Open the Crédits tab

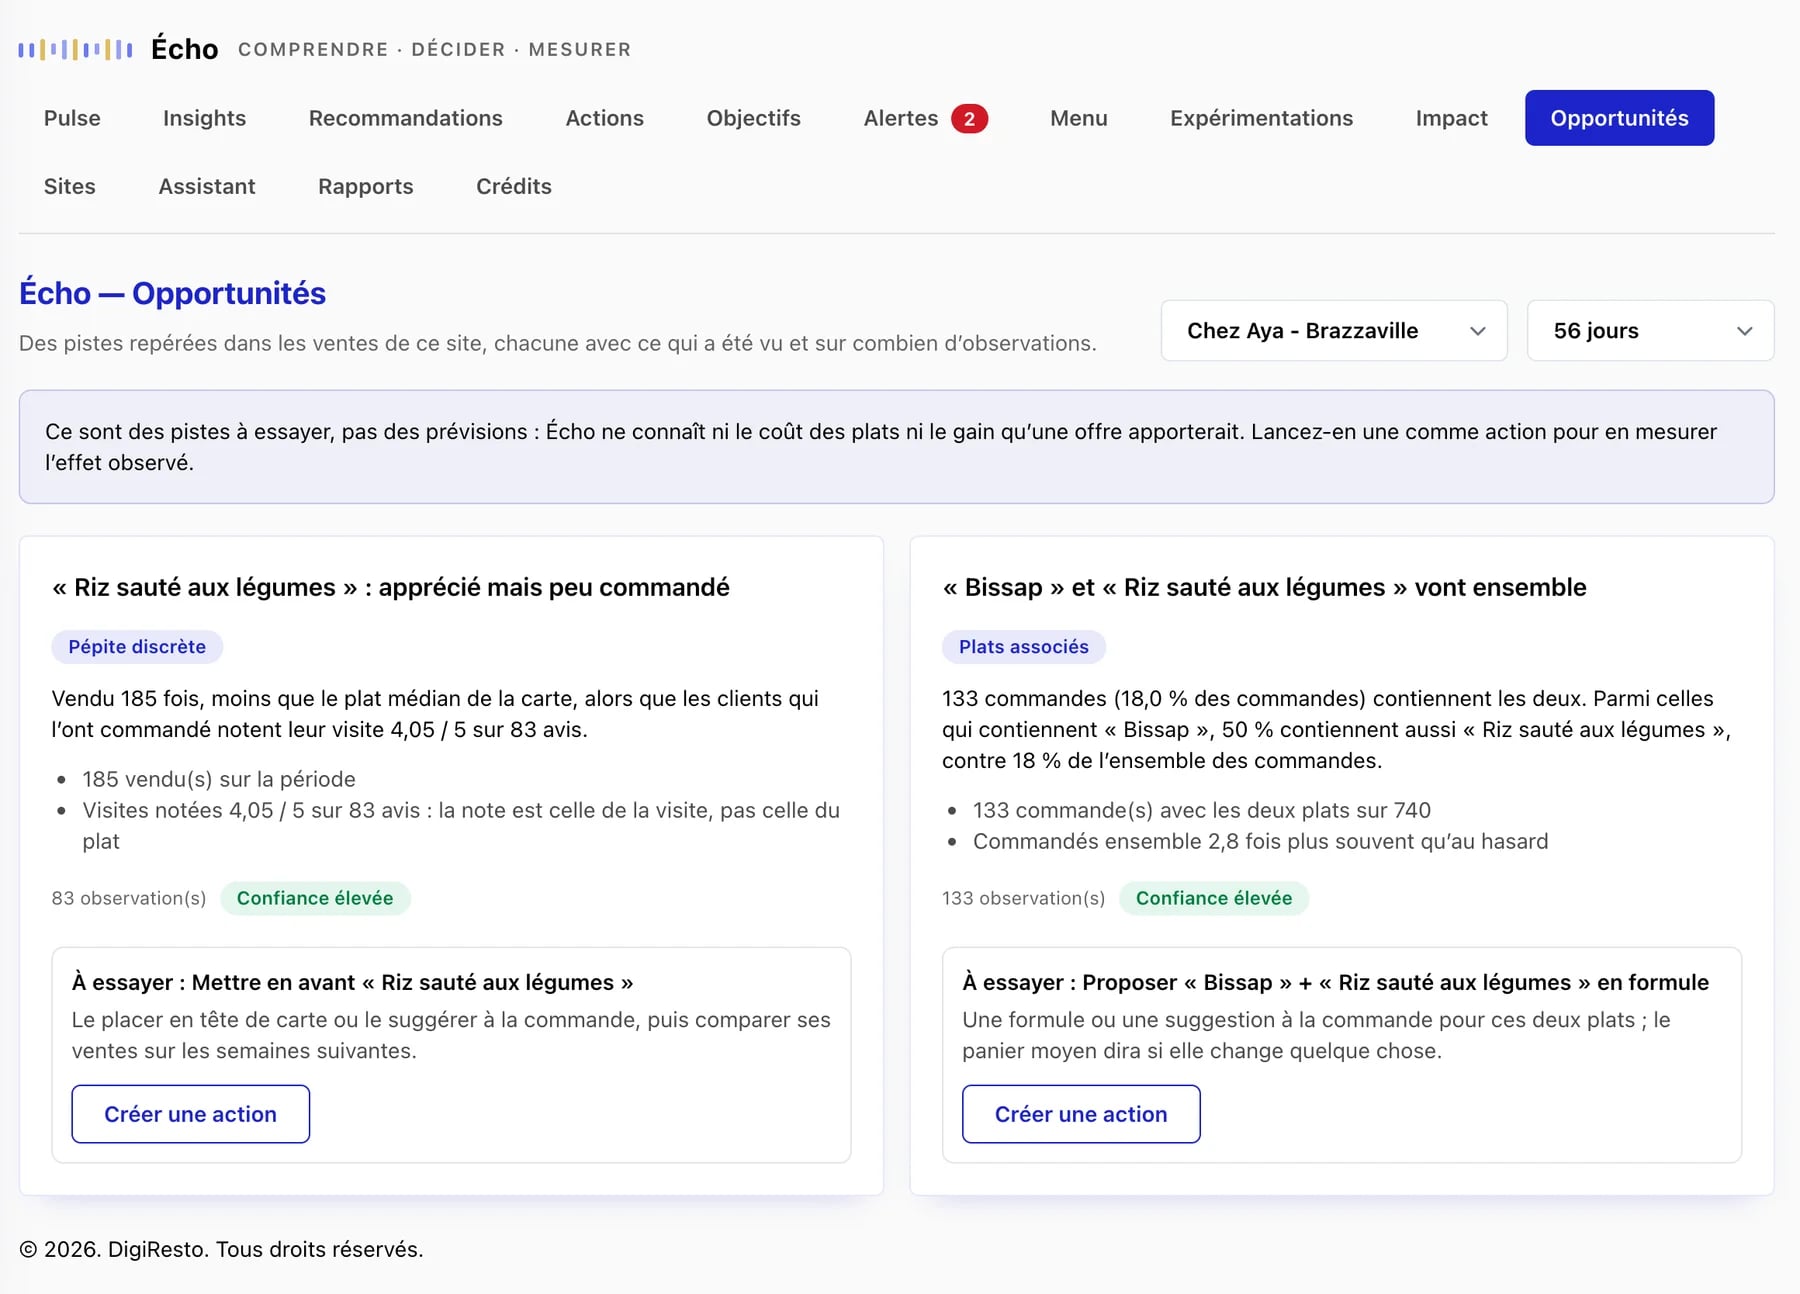tap(513, 186)
